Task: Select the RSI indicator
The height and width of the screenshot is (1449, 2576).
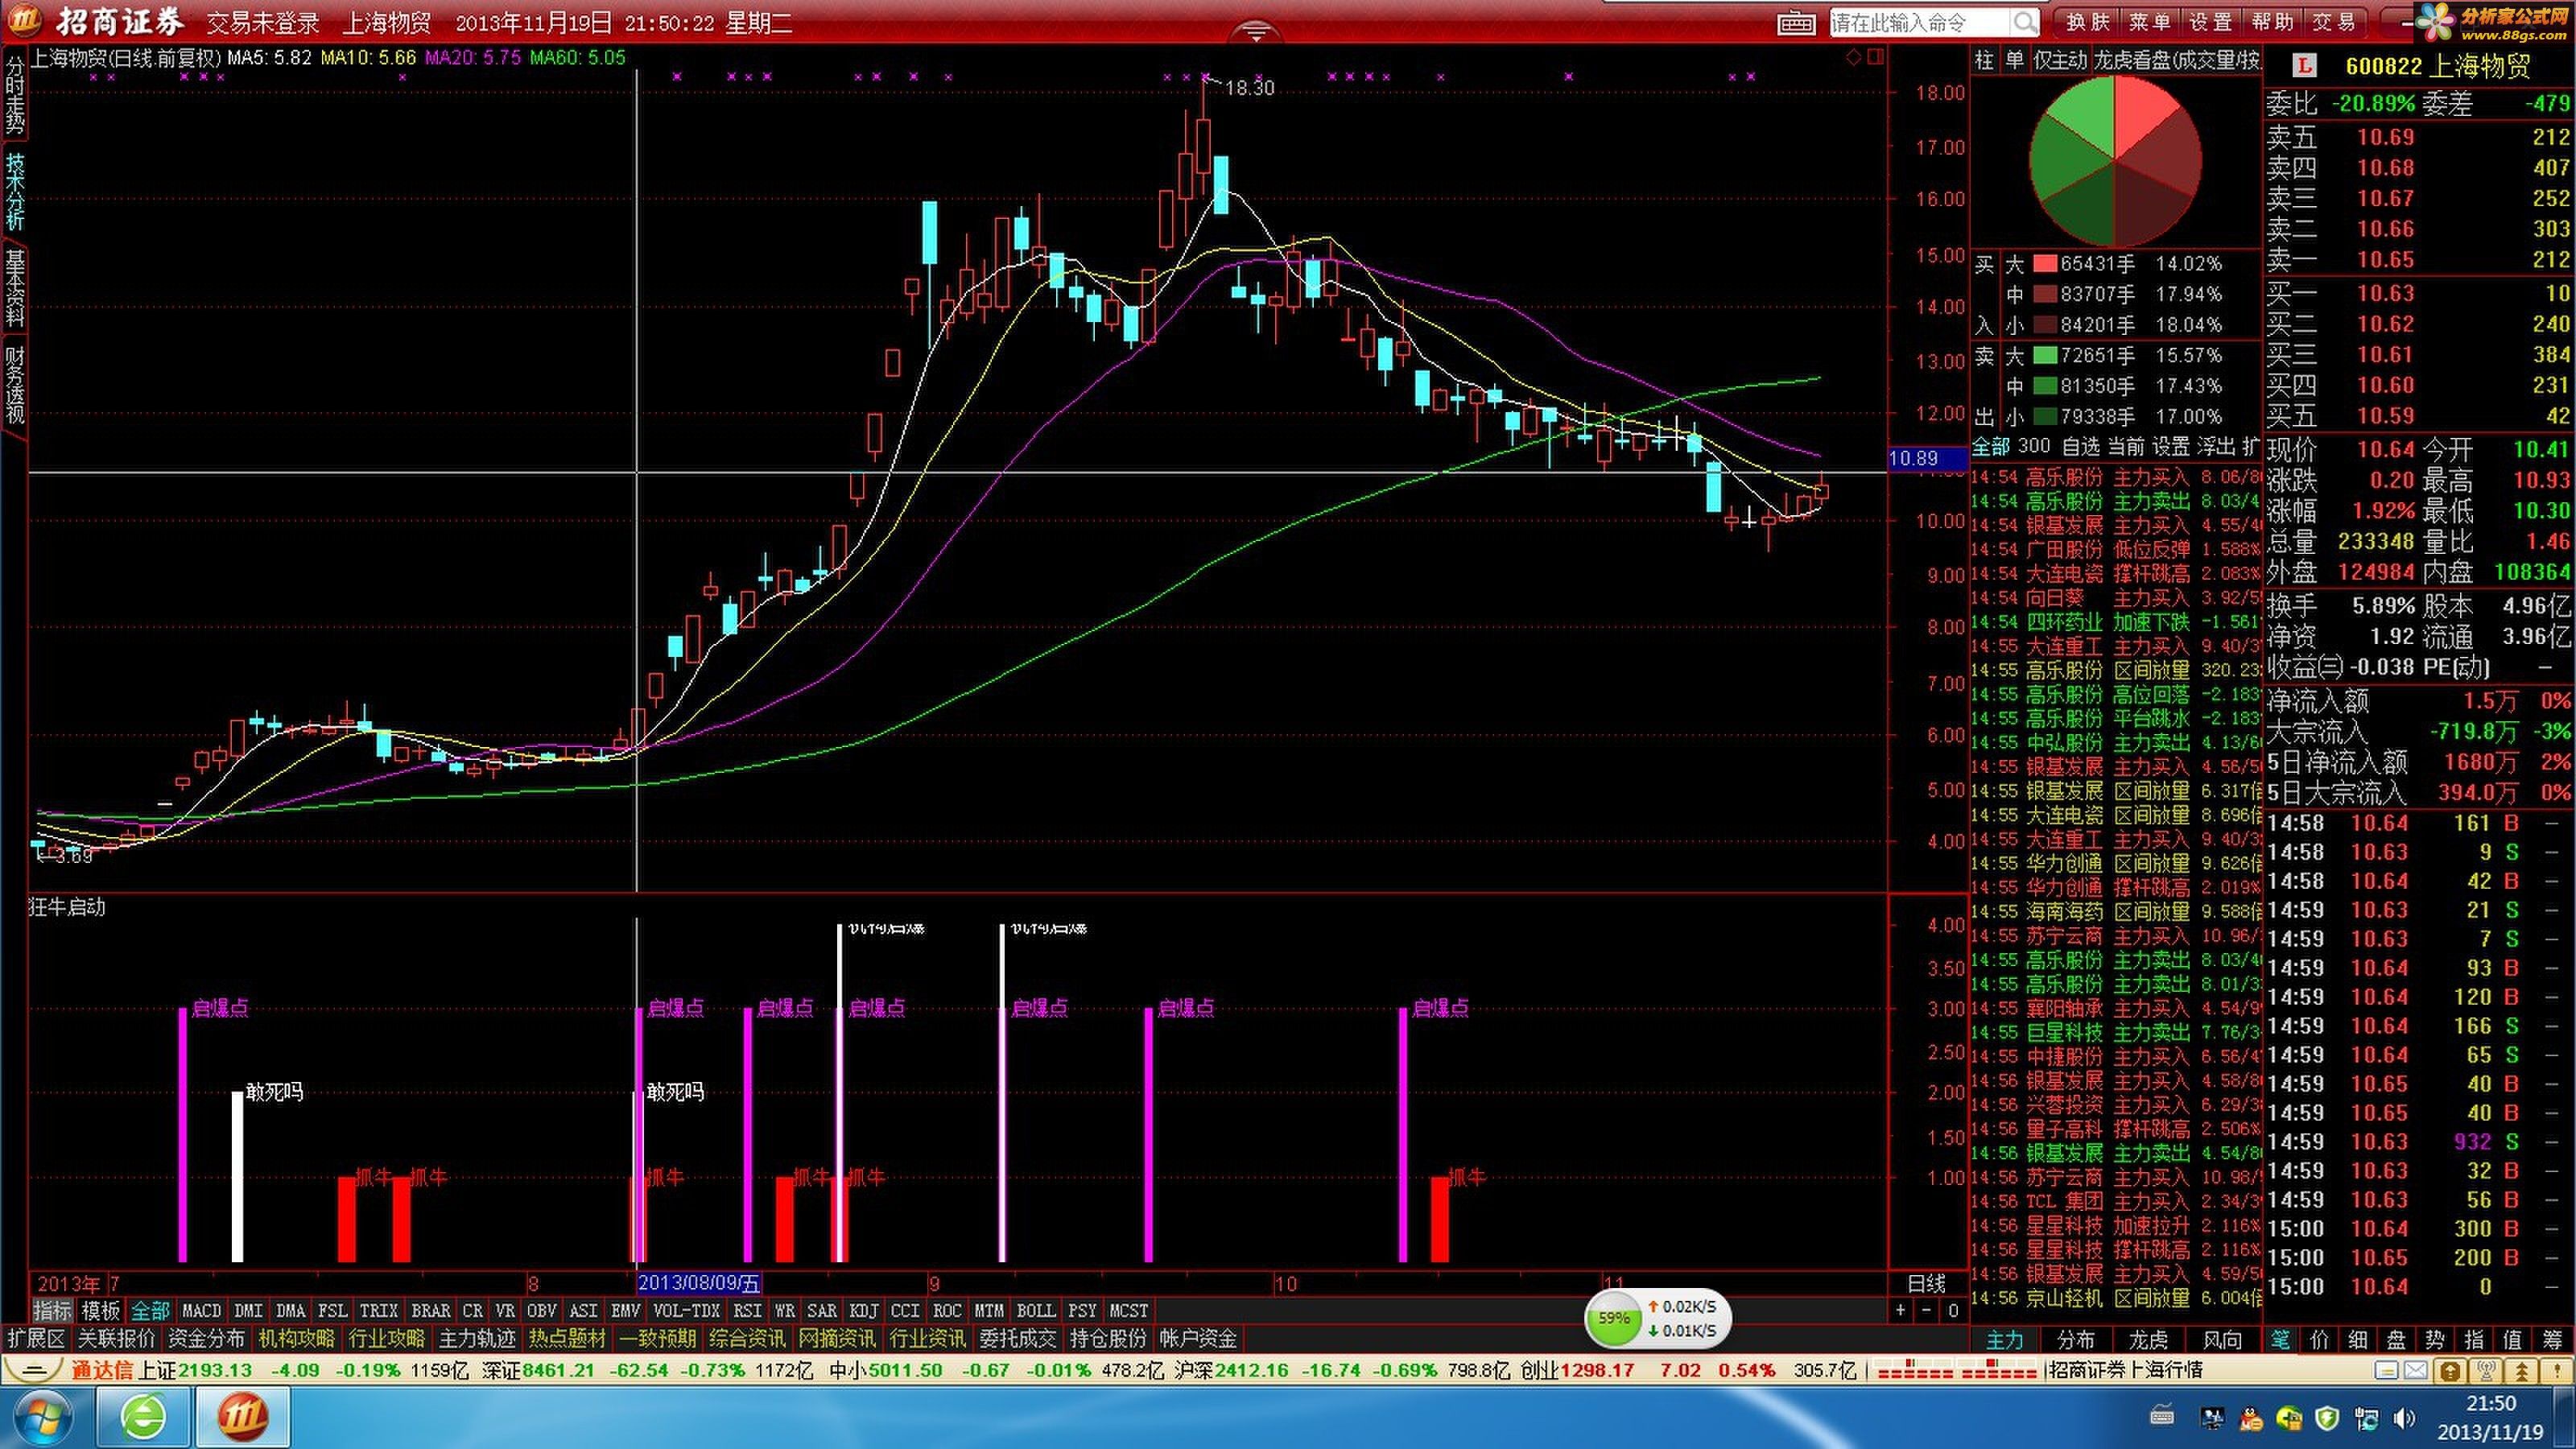Action: [x=747, y=1310]
